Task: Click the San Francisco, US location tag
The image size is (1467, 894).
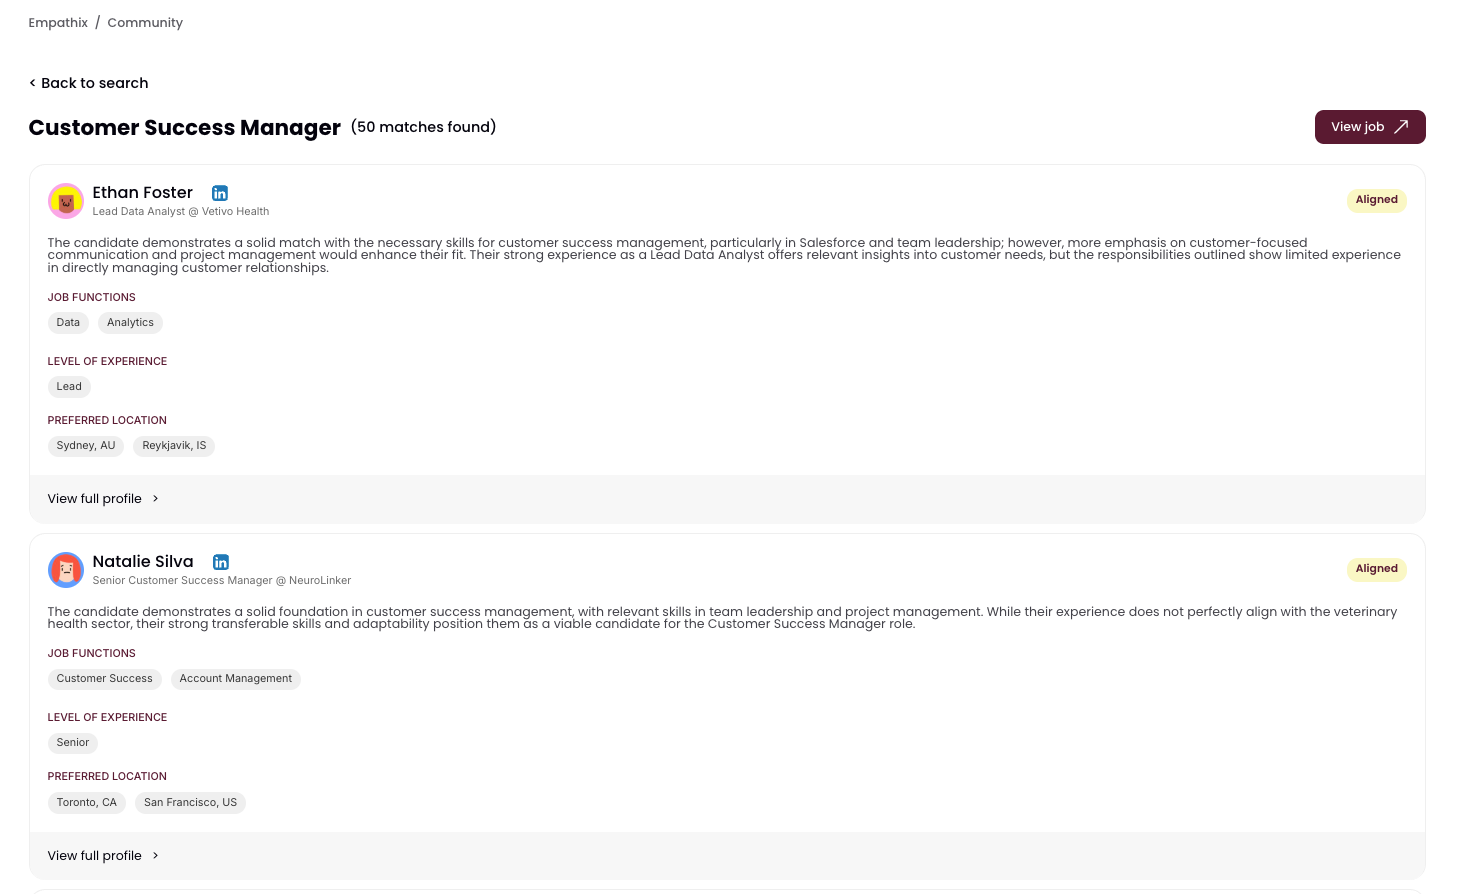Action: tap(190, 803)
